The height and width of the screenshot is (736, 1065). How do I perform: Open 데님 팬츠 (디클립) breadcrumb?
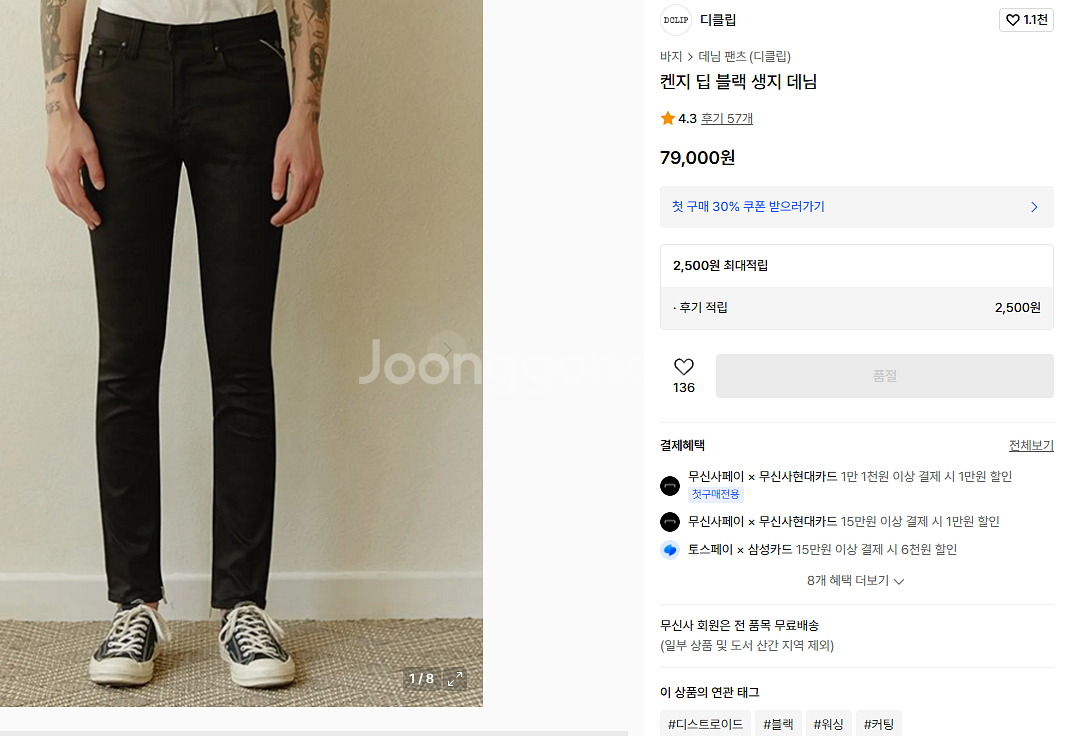744,56
